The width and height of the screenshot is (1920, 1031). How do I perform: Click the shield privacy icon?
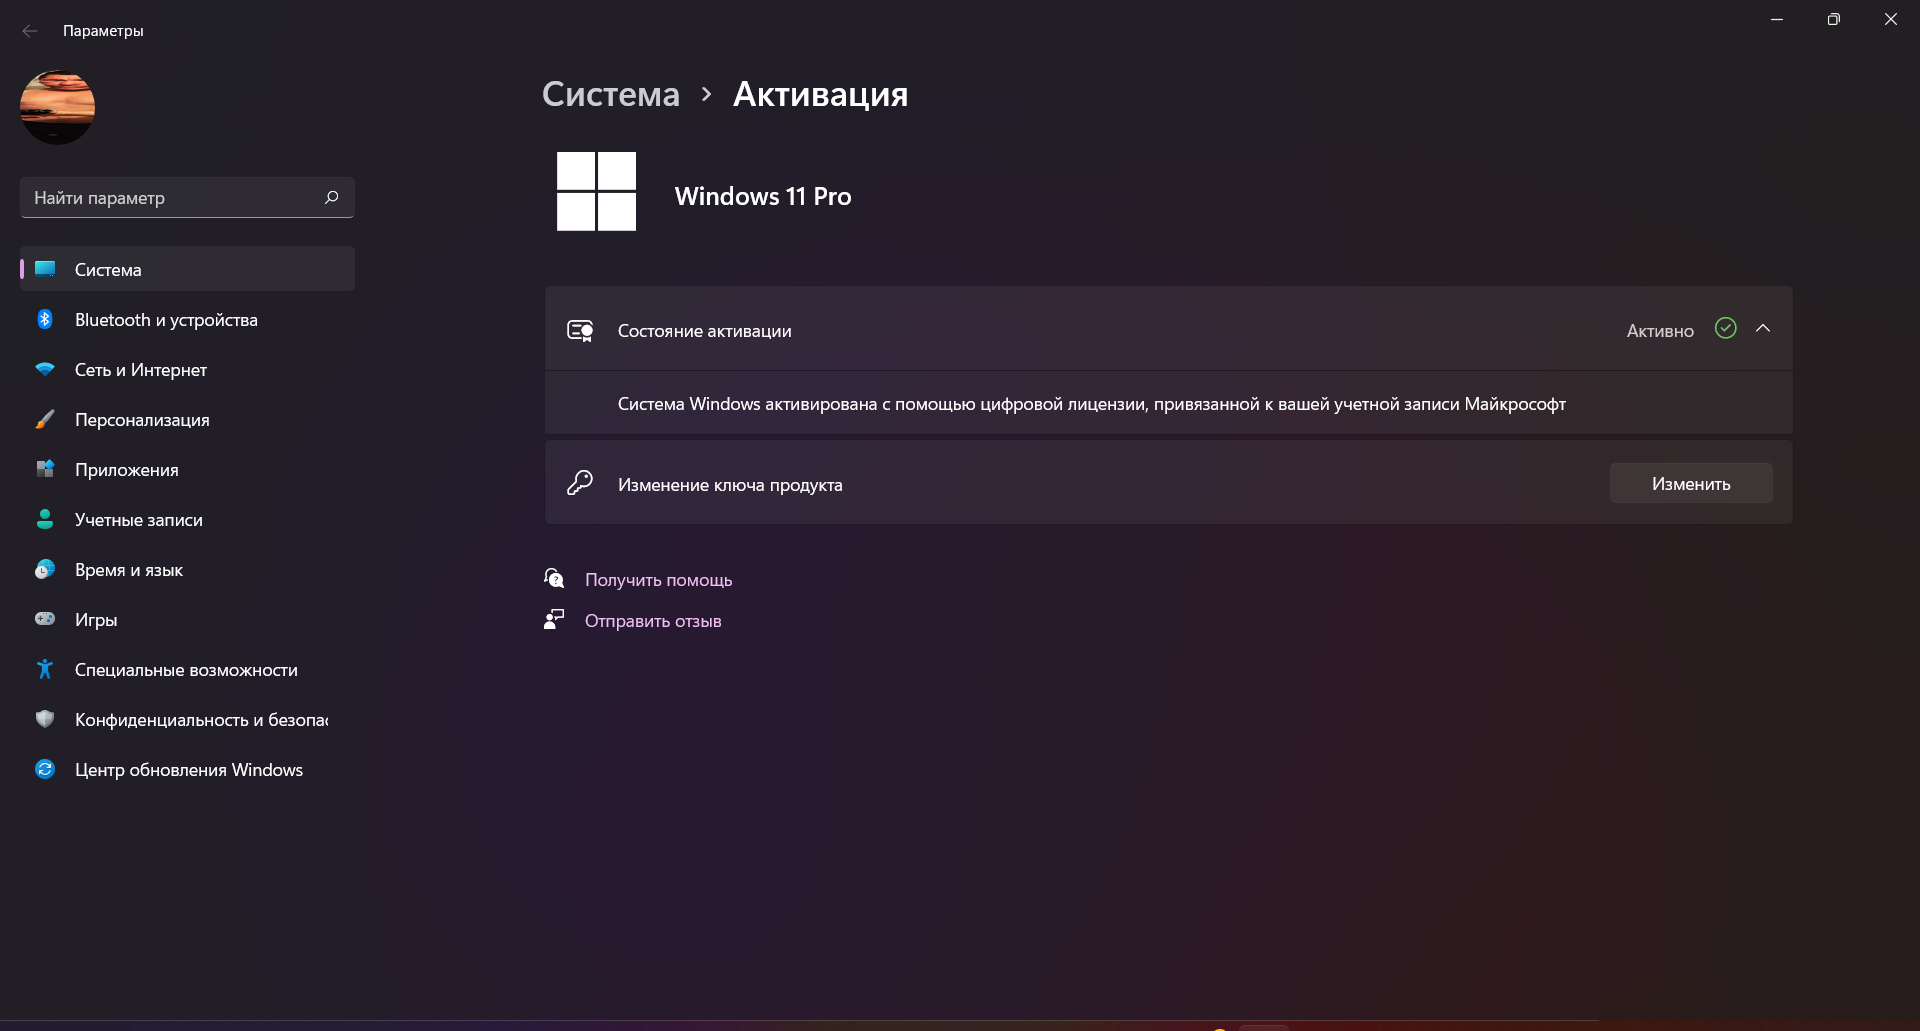(45, 719)
